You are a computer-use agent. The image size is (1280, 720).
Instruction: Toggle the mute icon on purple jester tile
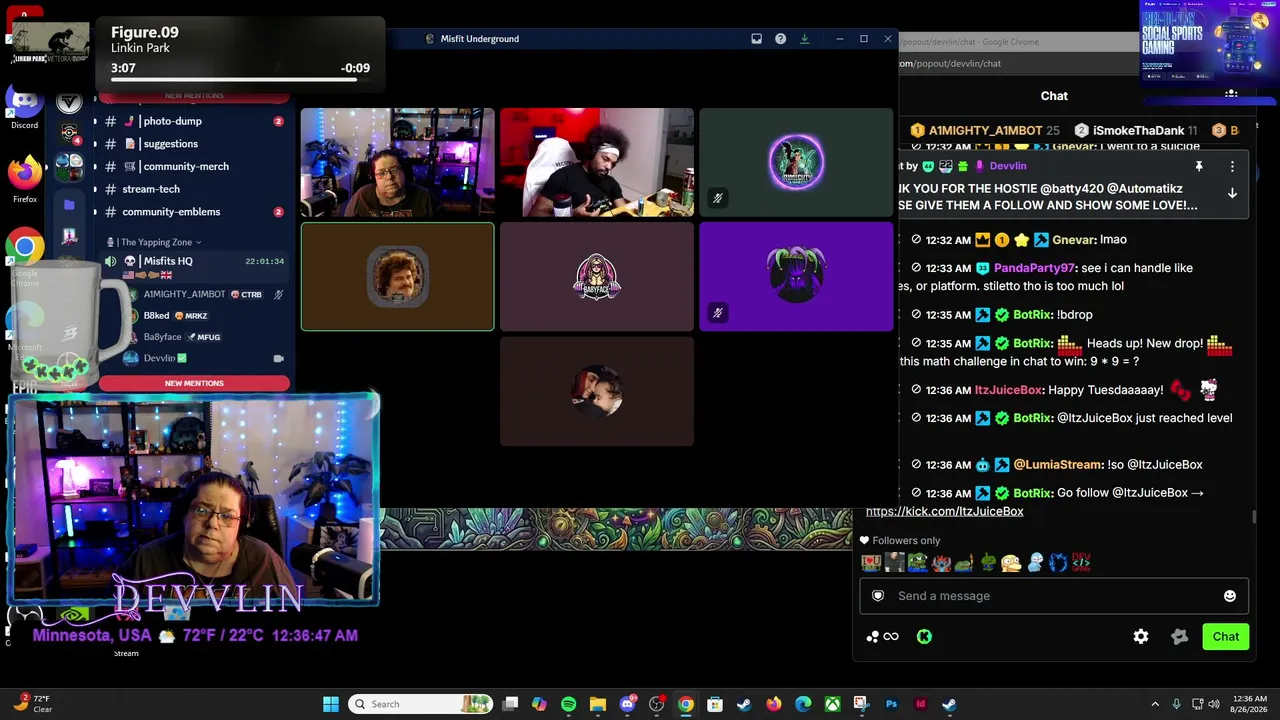coord(717,313)
